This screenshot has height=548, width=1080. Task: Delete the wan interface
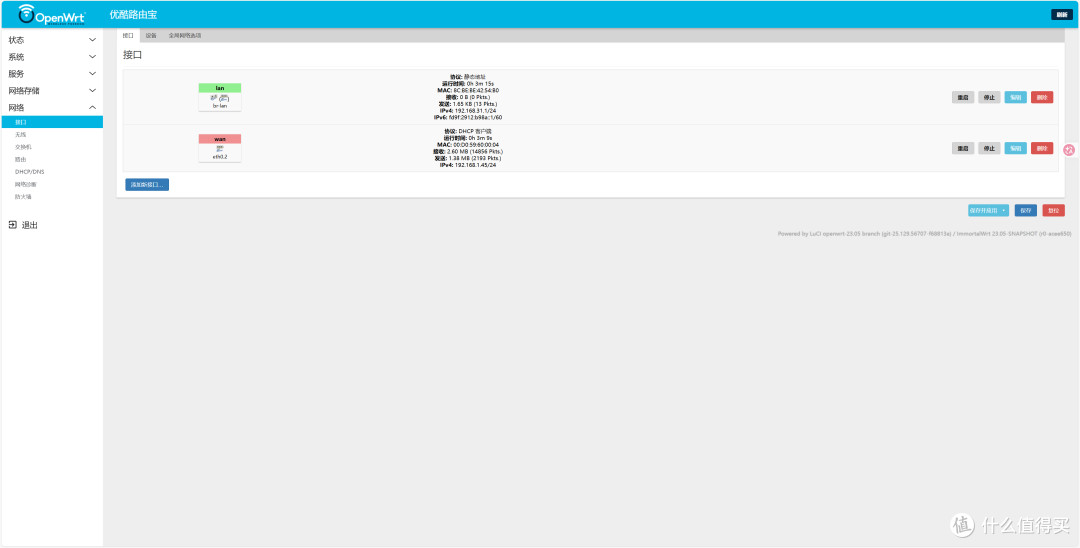(x=1041, y=148)
